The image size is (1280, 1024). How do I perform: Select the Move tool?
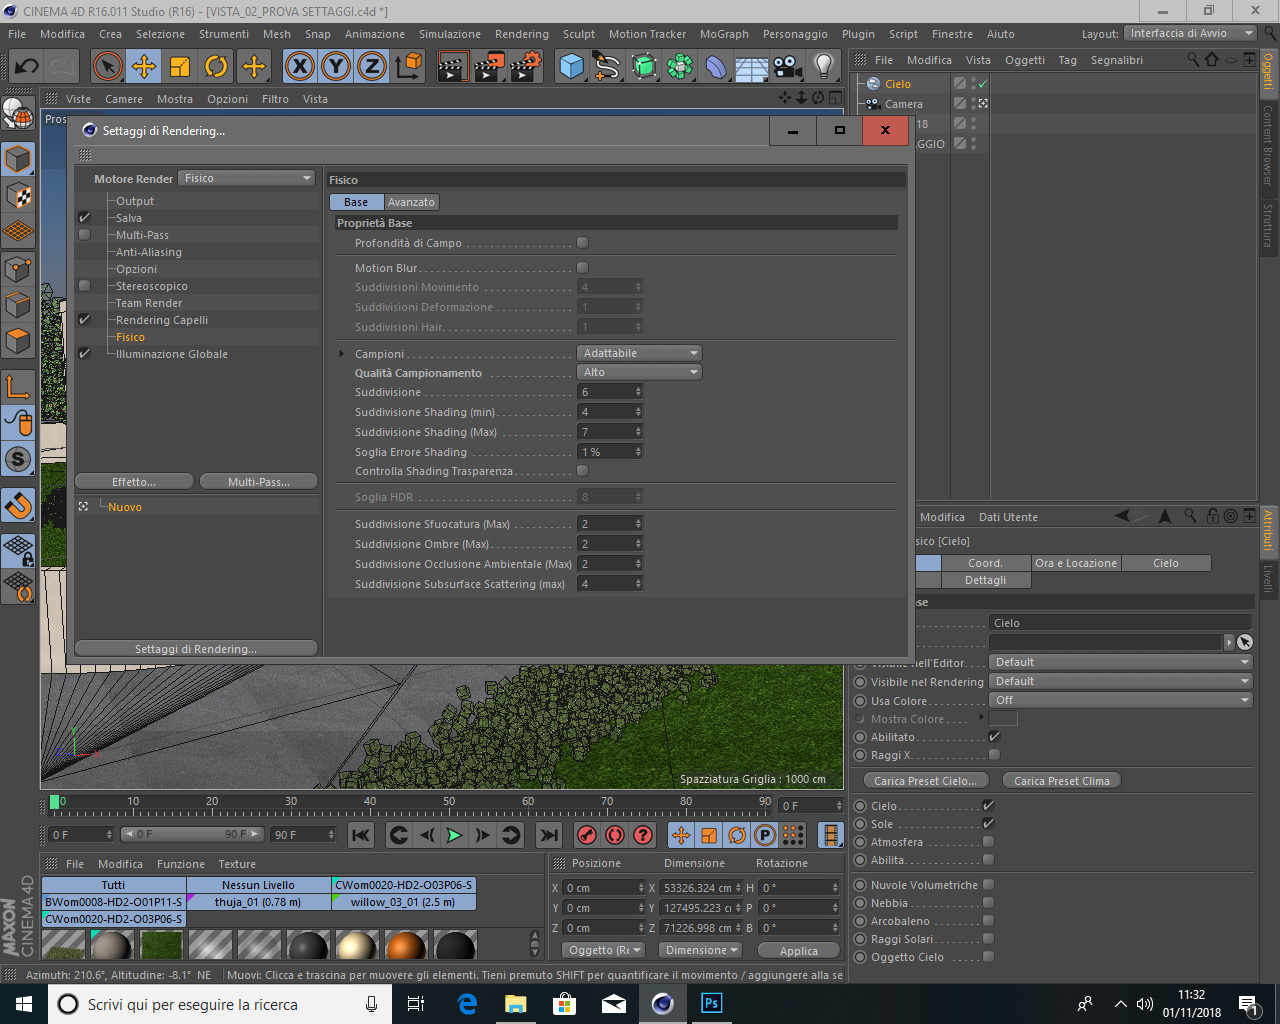click(x=144, y=67)
